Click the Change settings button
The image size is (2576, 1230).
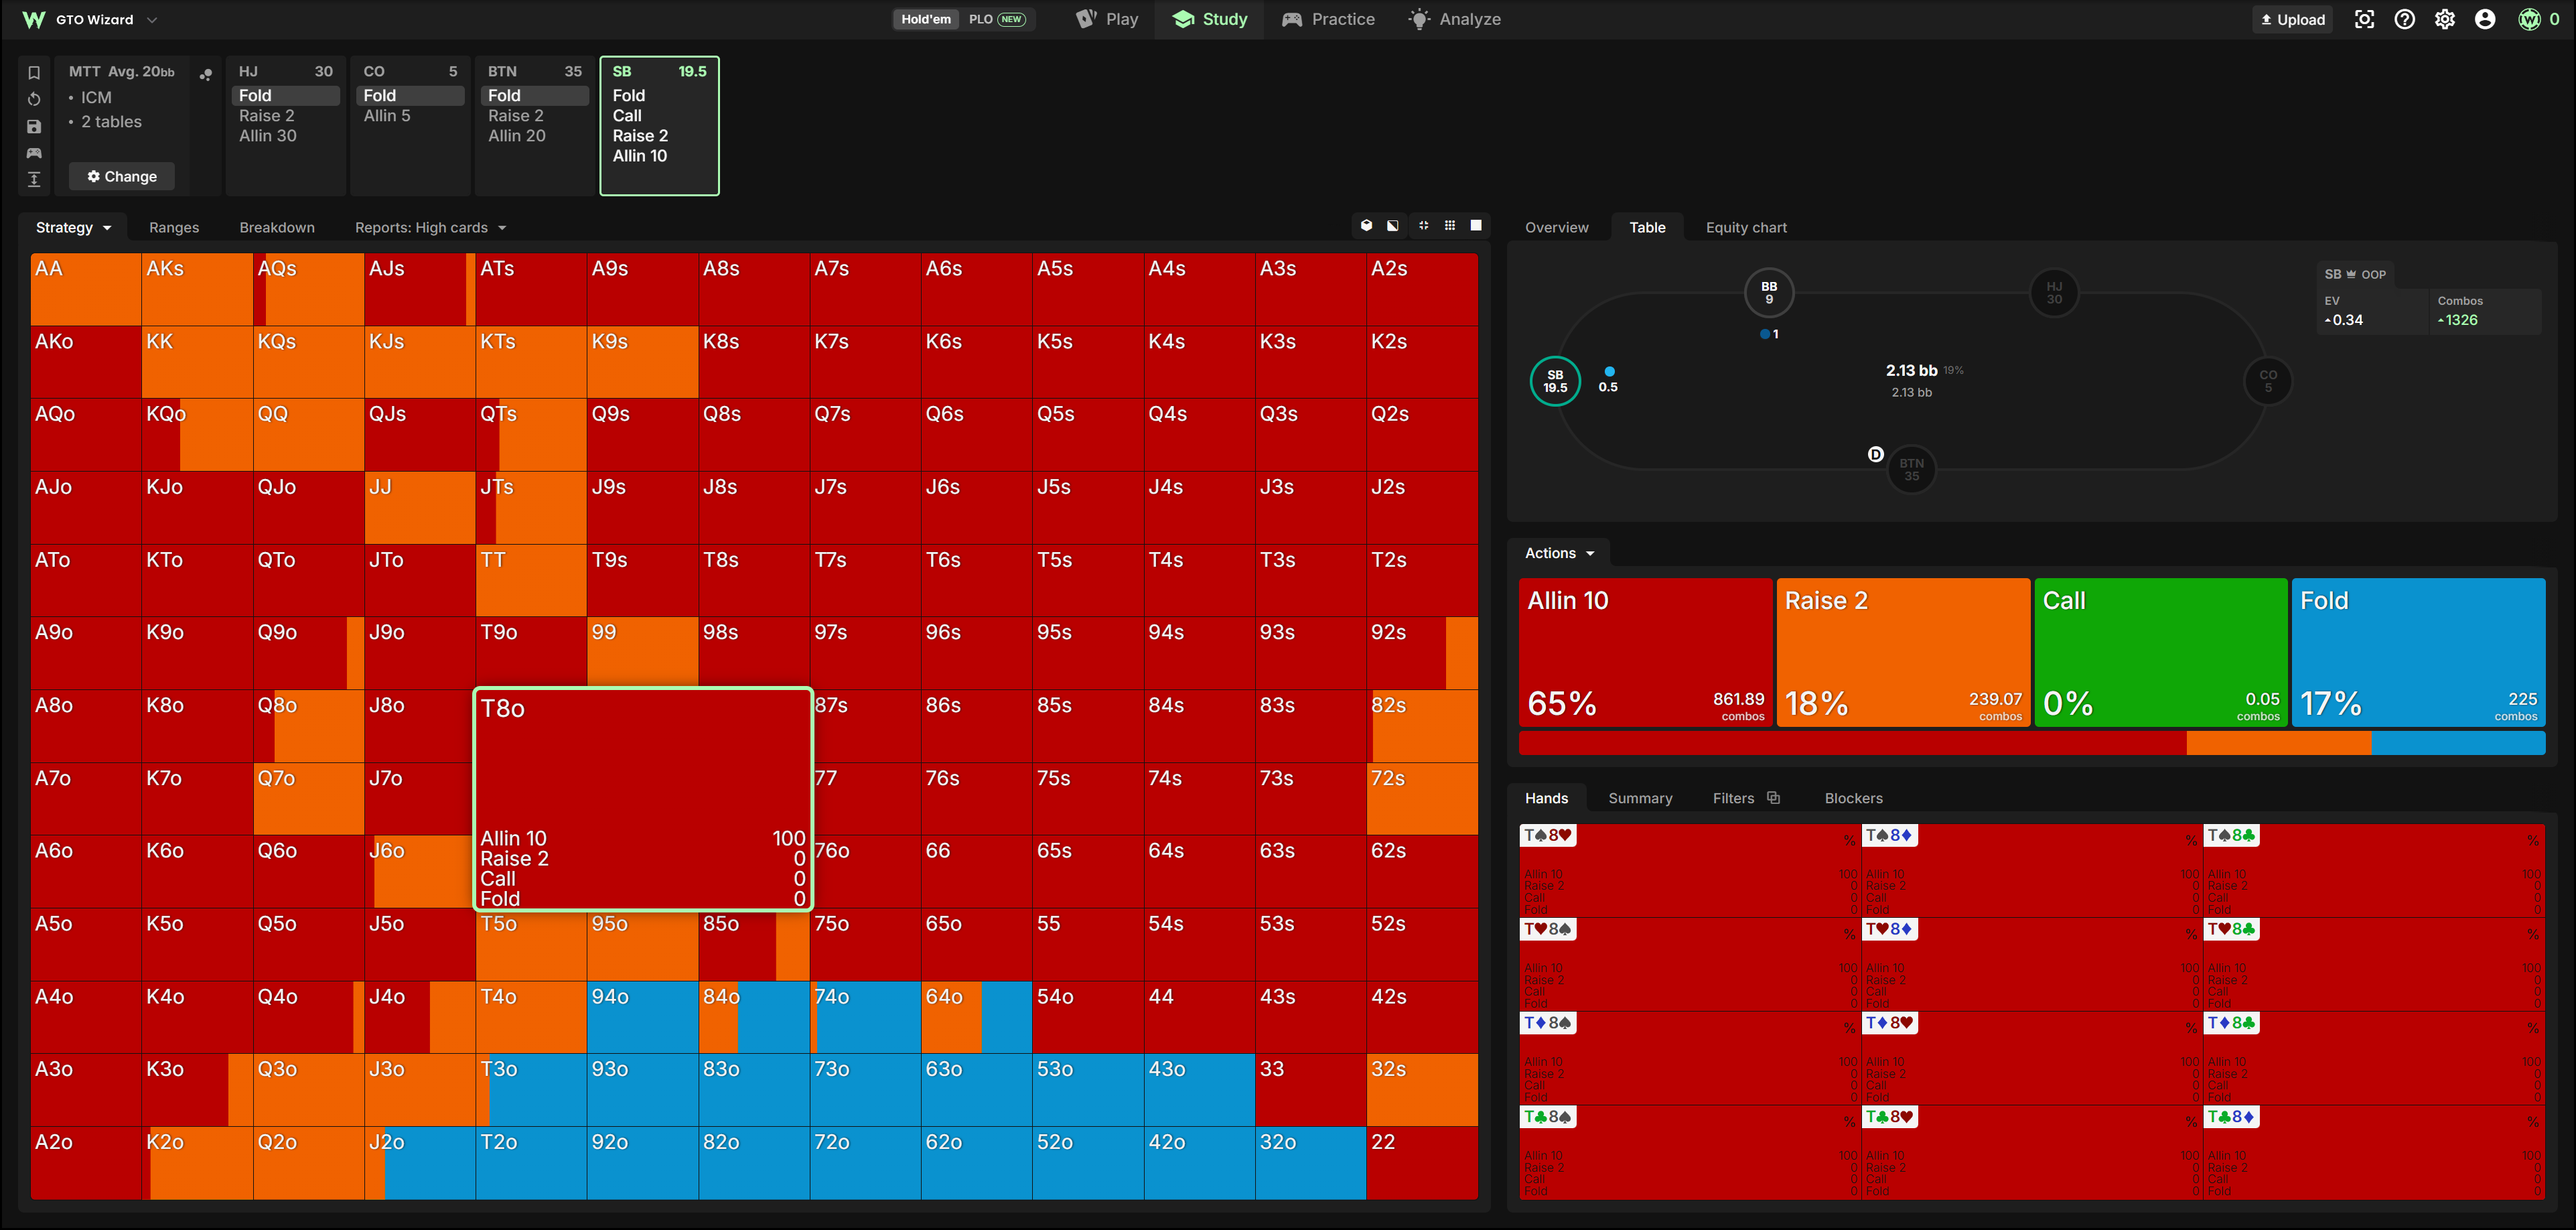[122, 176]
